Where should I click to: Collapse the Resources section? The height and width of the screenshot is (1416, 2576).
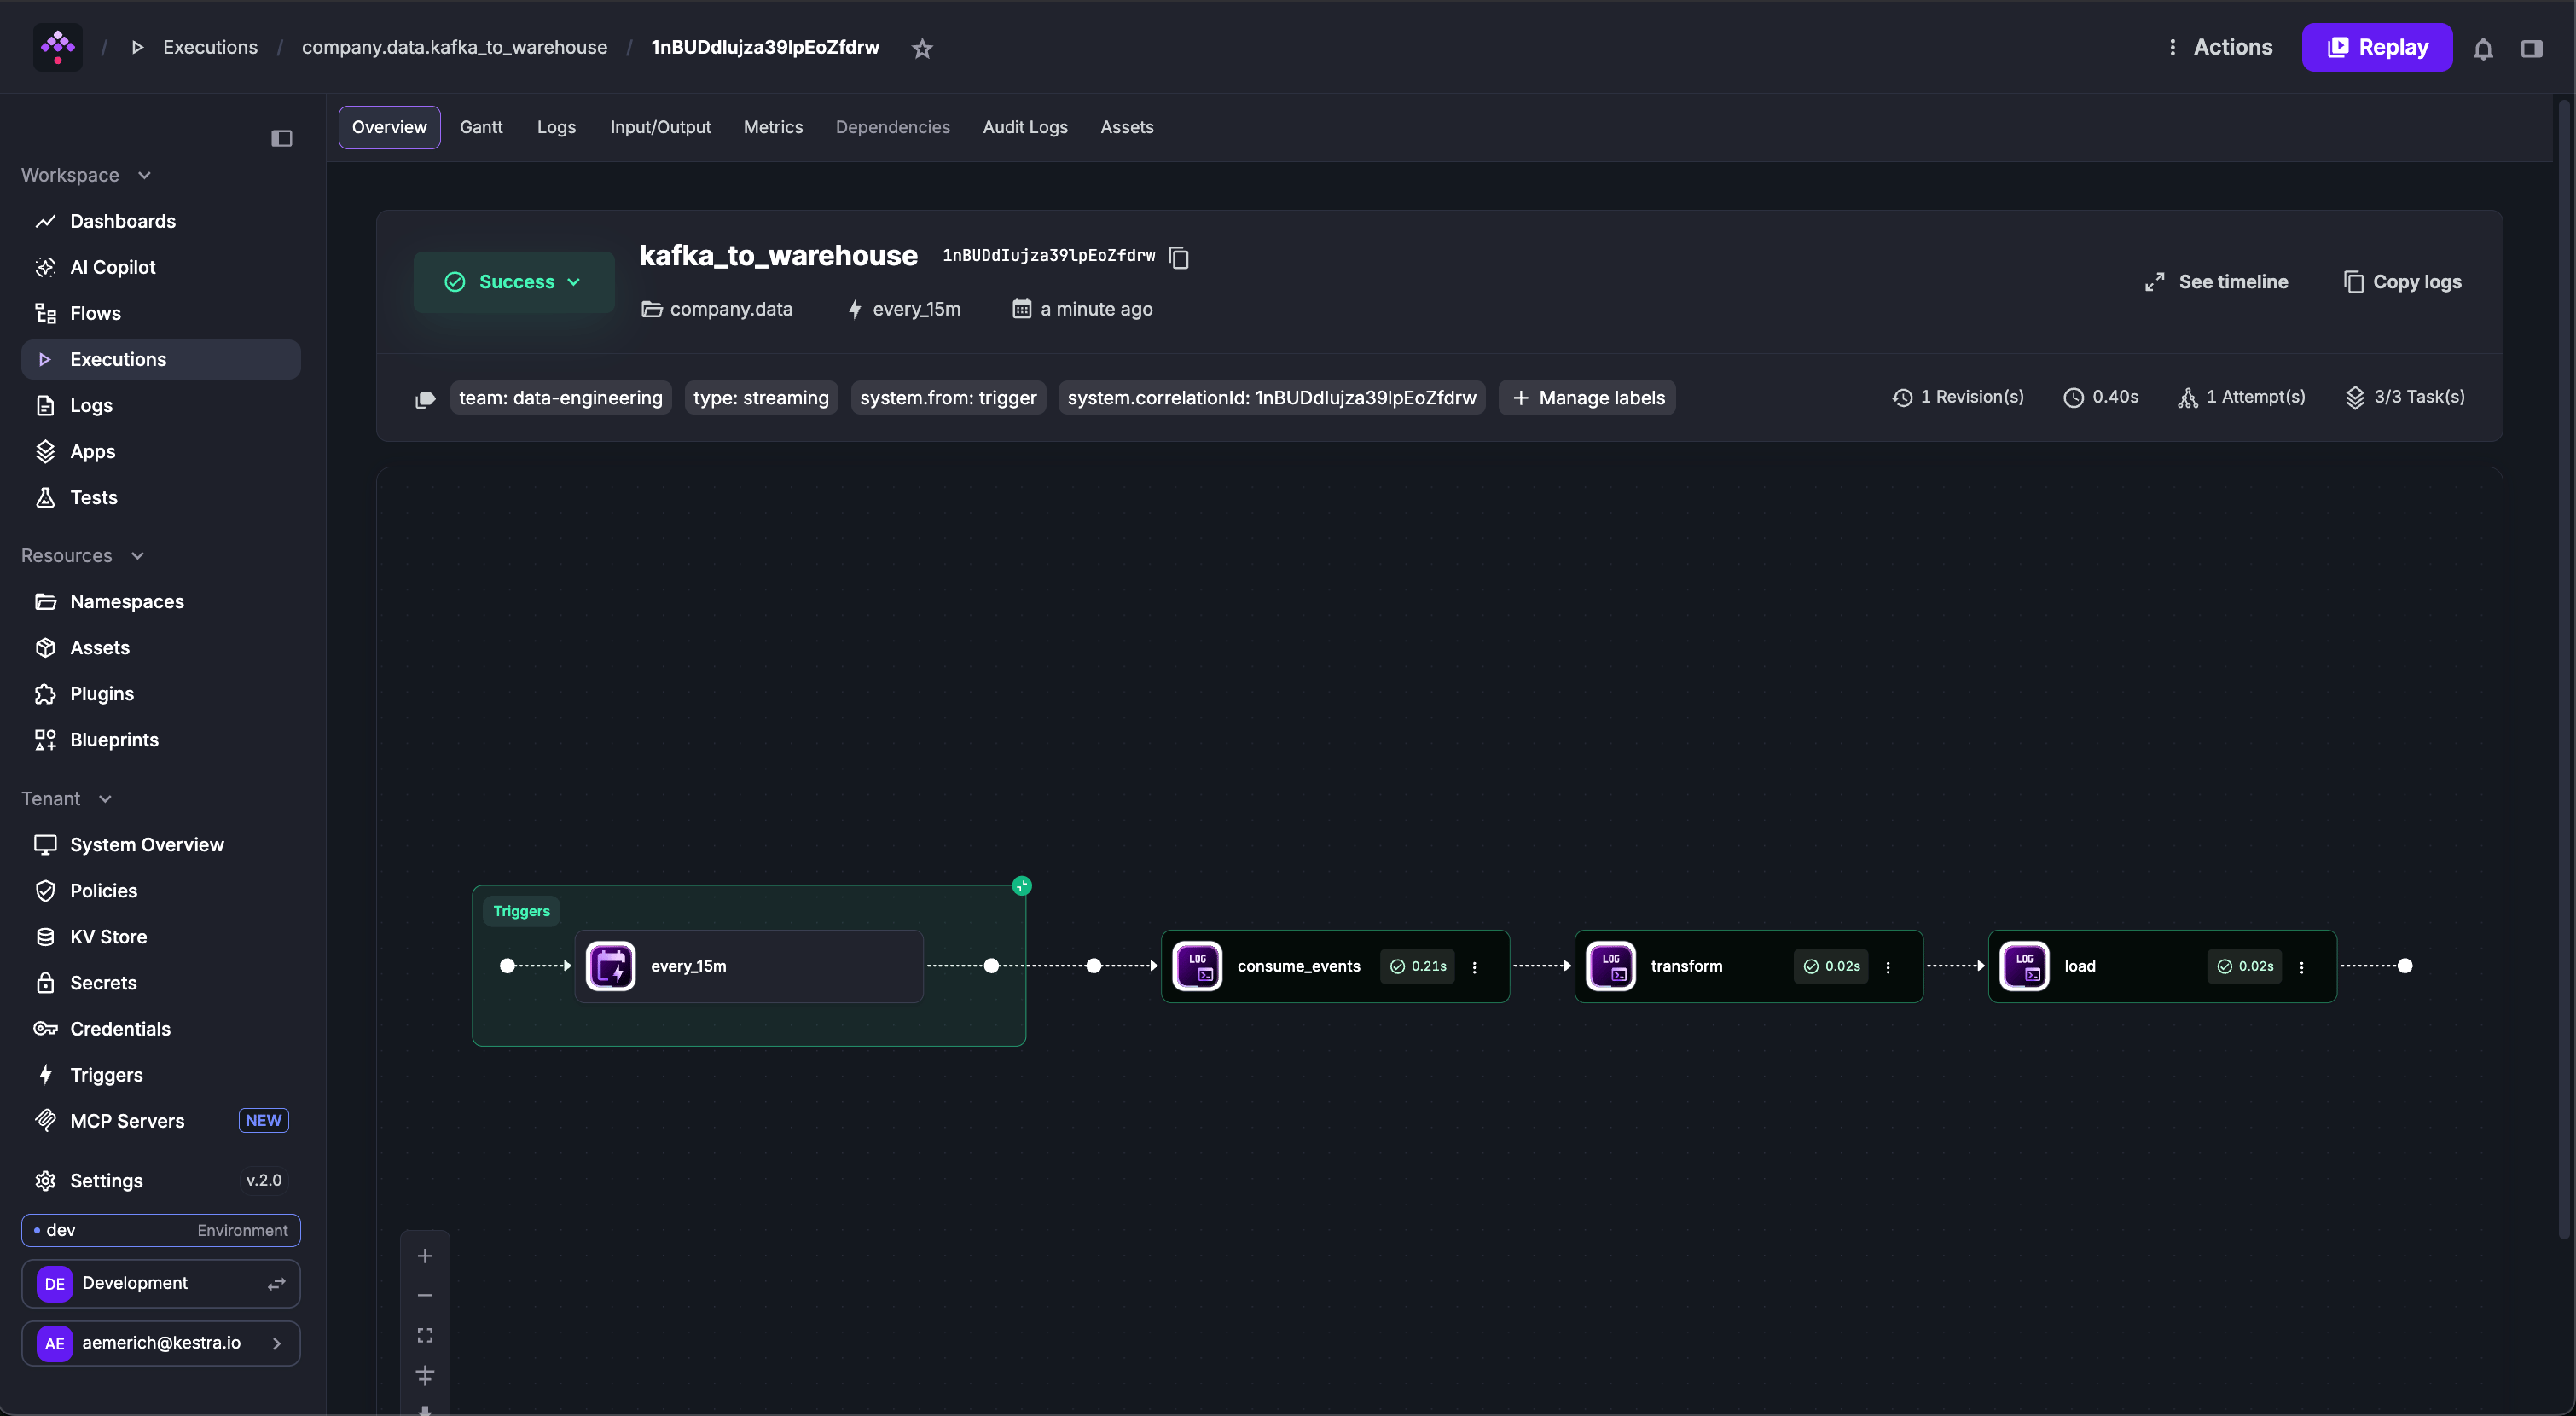tap(83, 555)
